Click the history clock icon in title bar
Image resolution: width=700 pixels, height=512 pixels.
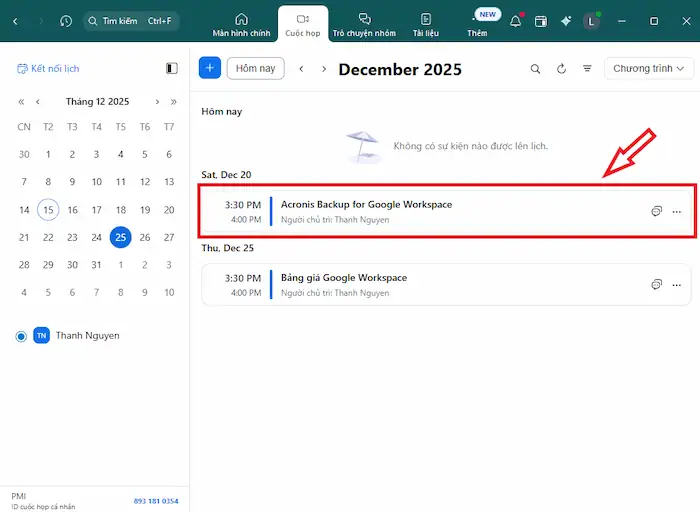click(x=66, y=21)
